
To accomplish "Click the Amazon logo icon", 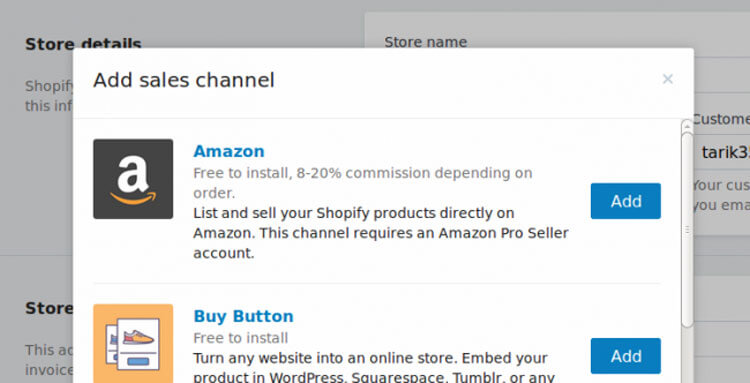I will point(133,179).
